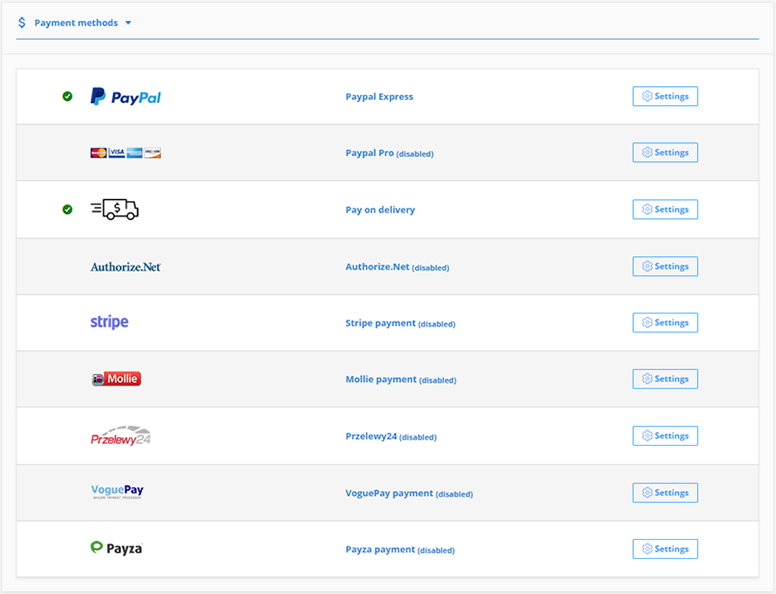
Task: Open the Payment methods heading
Action: pyautogui.click(x=76, y=23)
